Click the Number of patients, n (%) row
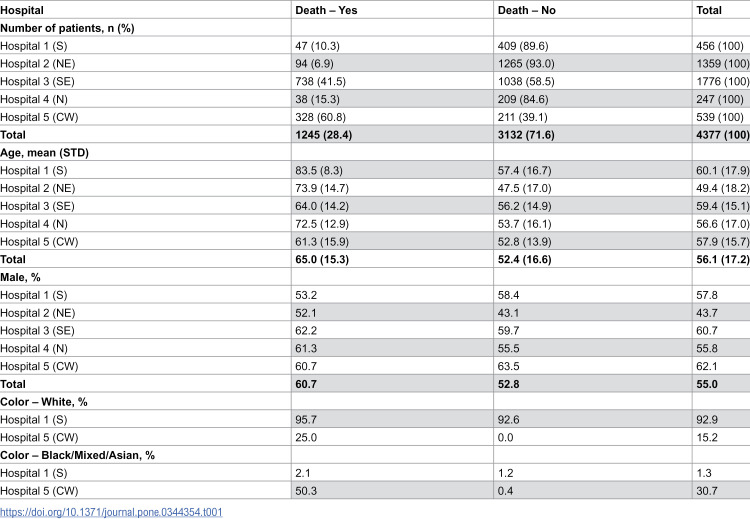The height and width of the screenshot is (519, 750). (375, 28)
